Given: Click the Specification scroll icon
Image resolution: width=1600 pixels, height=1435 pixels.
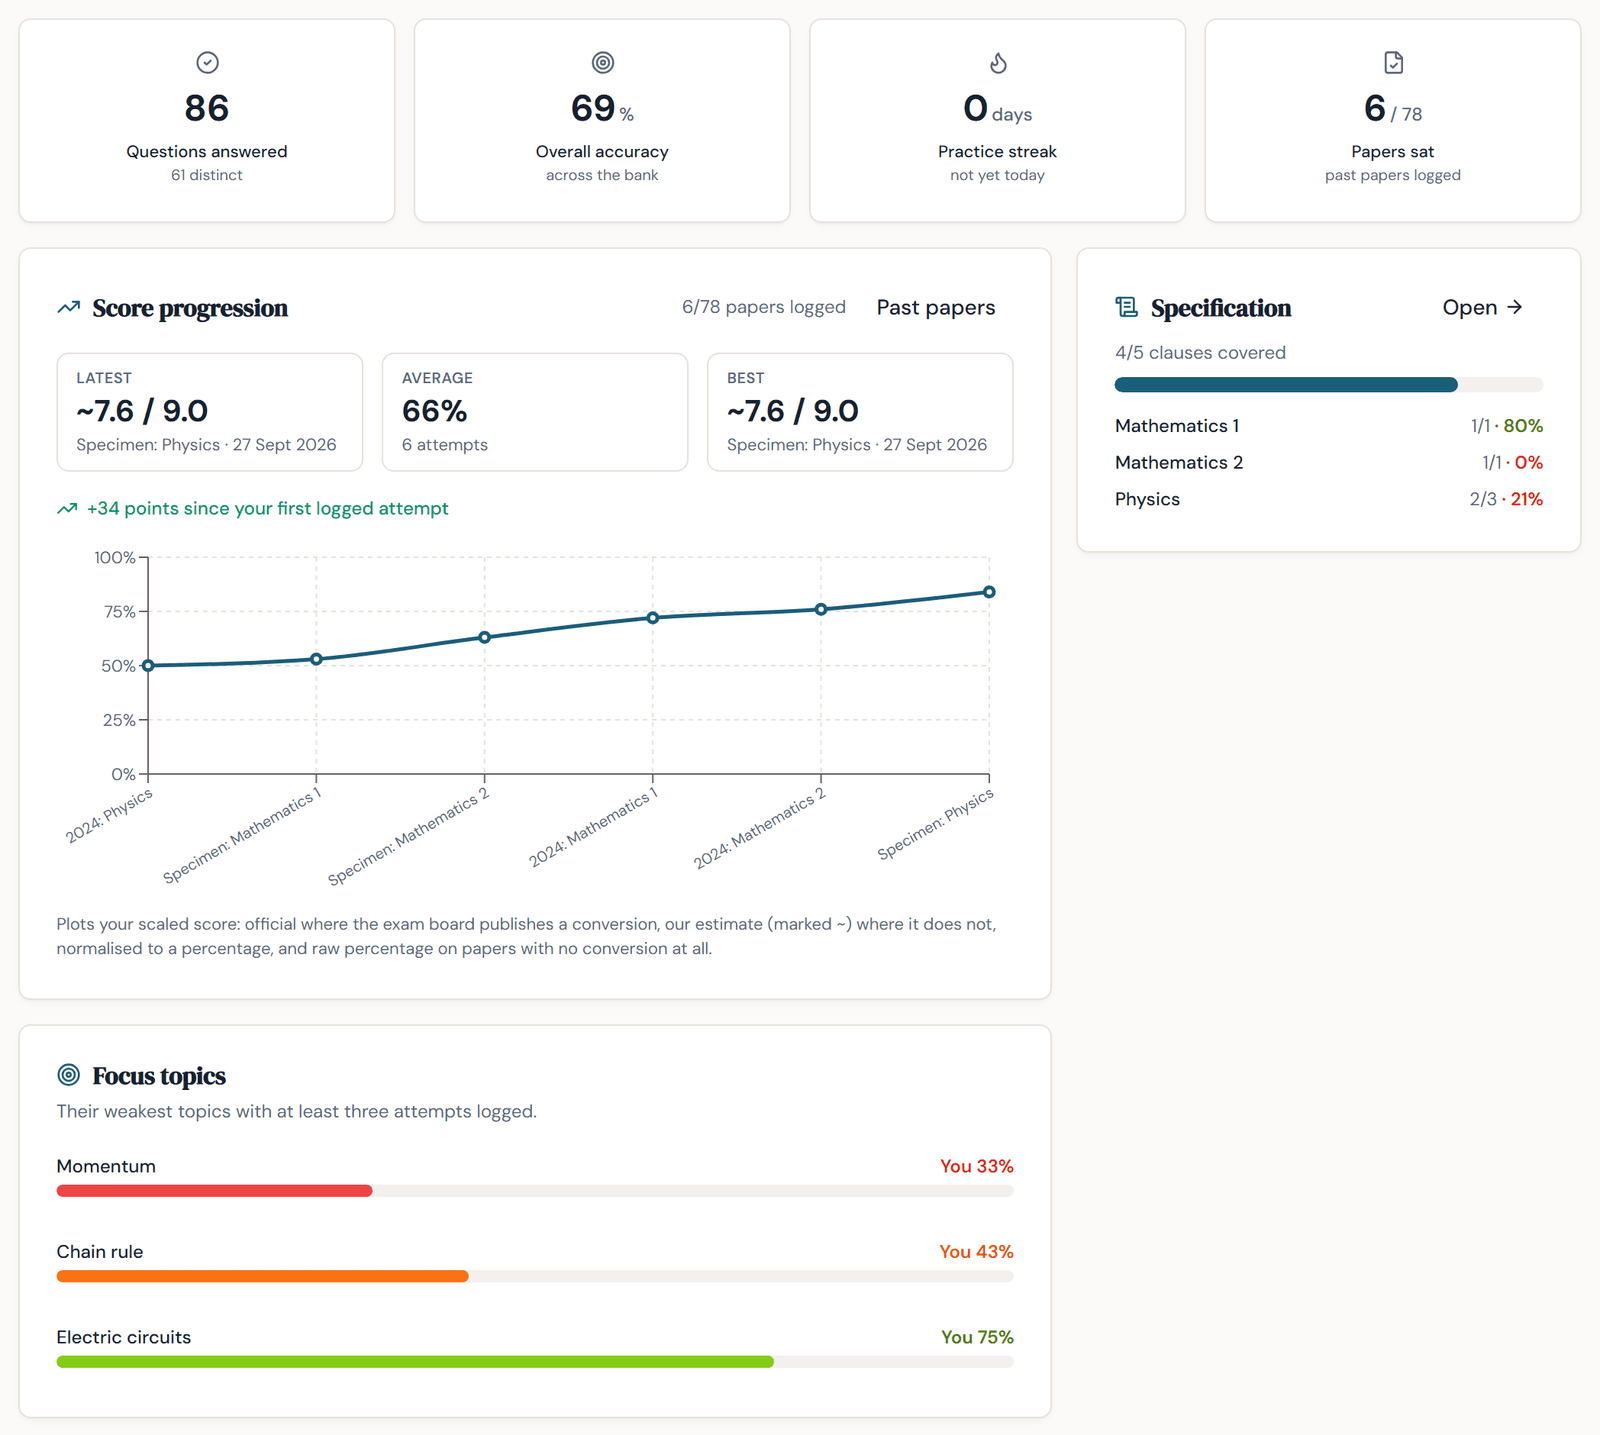Looking at the screenshot, I should tap(1127, 307).
